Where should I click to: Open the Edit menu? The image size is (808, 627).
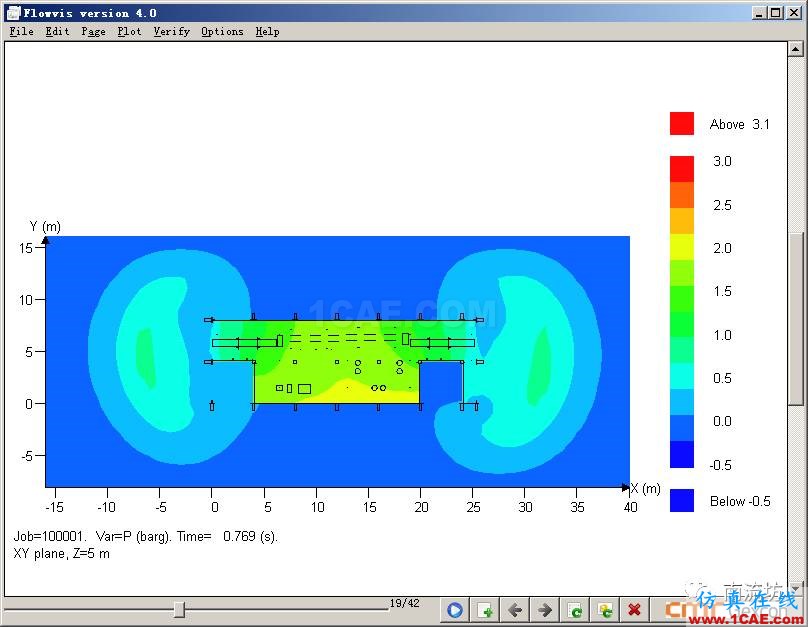click(x=57, y=31)
